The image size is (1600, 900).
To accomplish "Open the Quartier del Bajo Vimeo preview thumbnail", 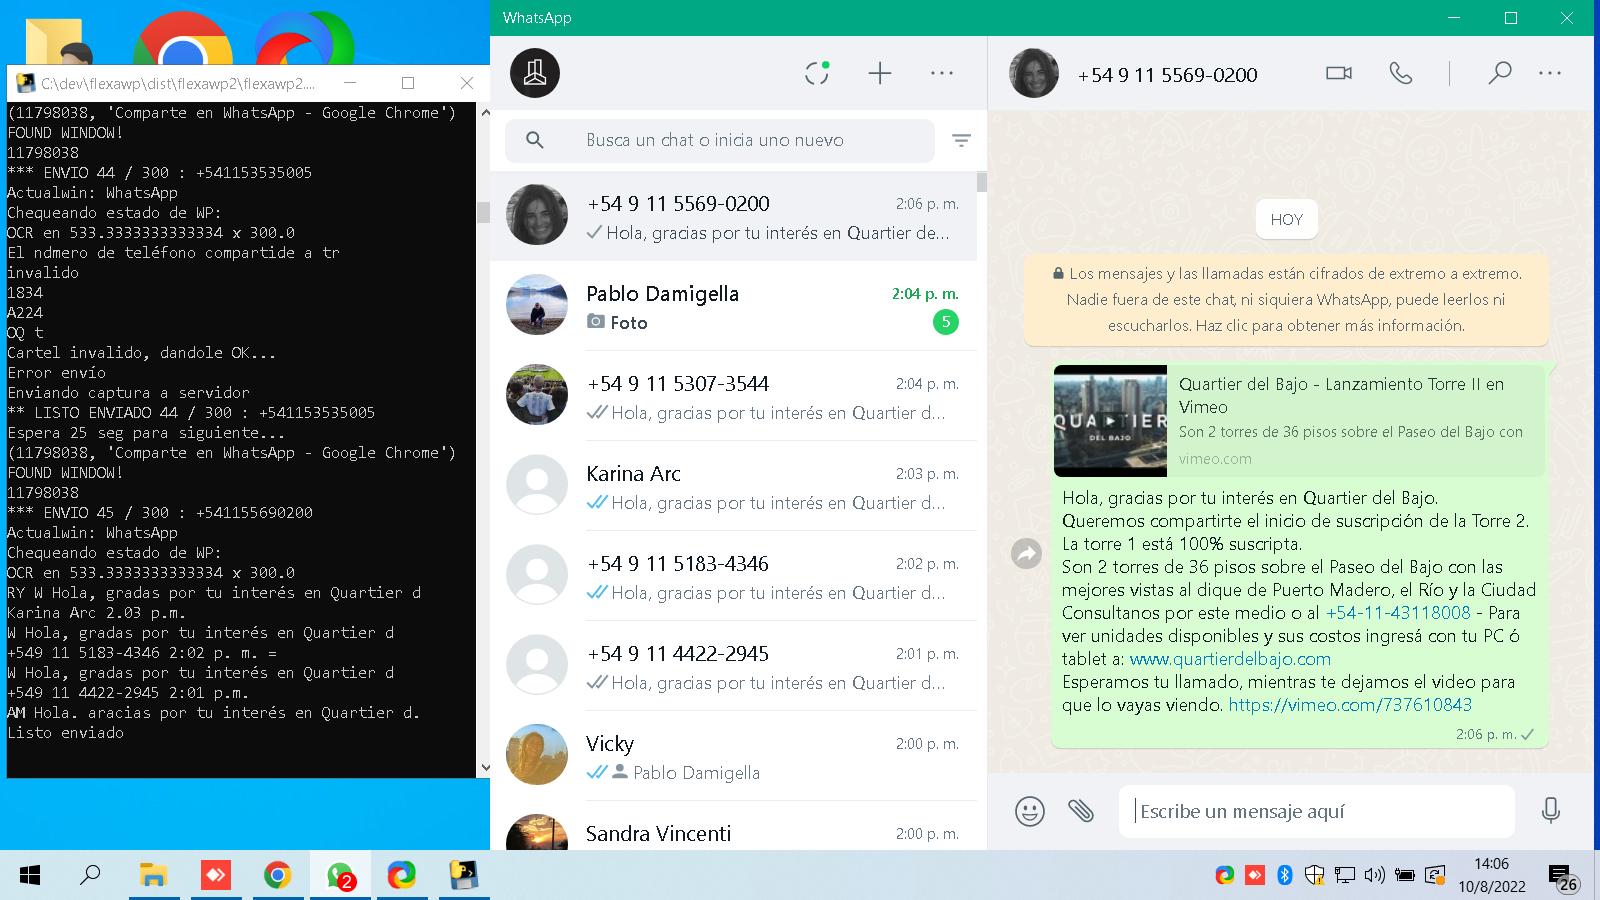I will [1110, 421].
